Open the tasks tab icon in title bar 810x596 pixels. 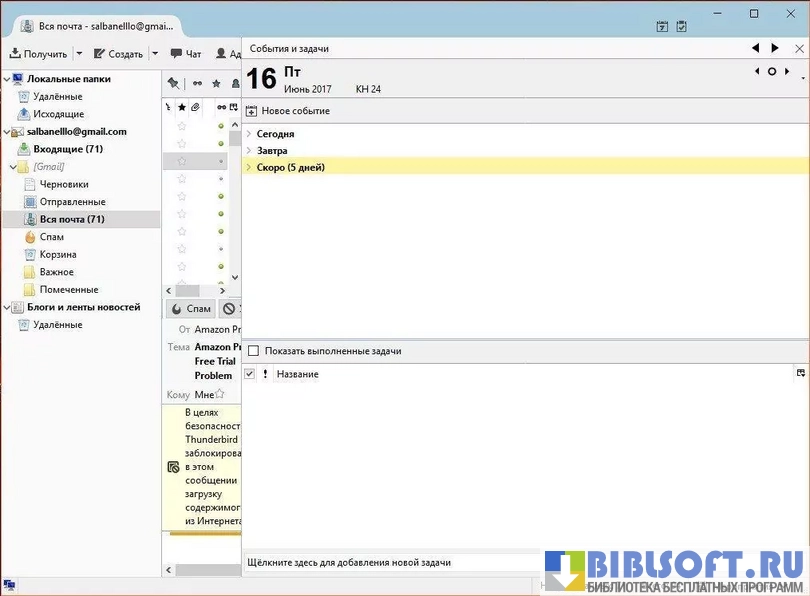[x=681, y=27]
